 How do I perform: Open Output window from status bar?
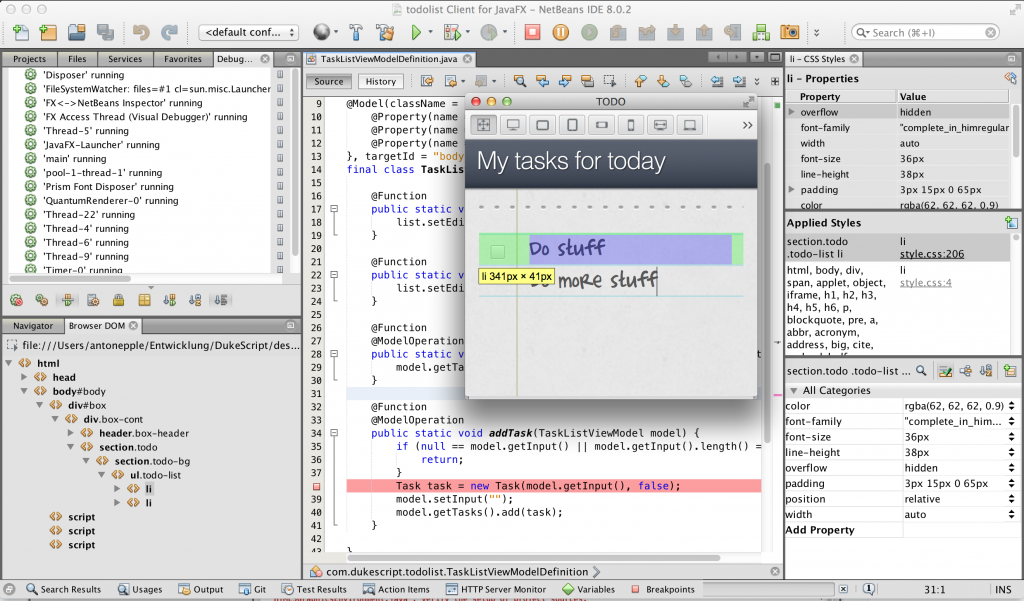[200, 589]
